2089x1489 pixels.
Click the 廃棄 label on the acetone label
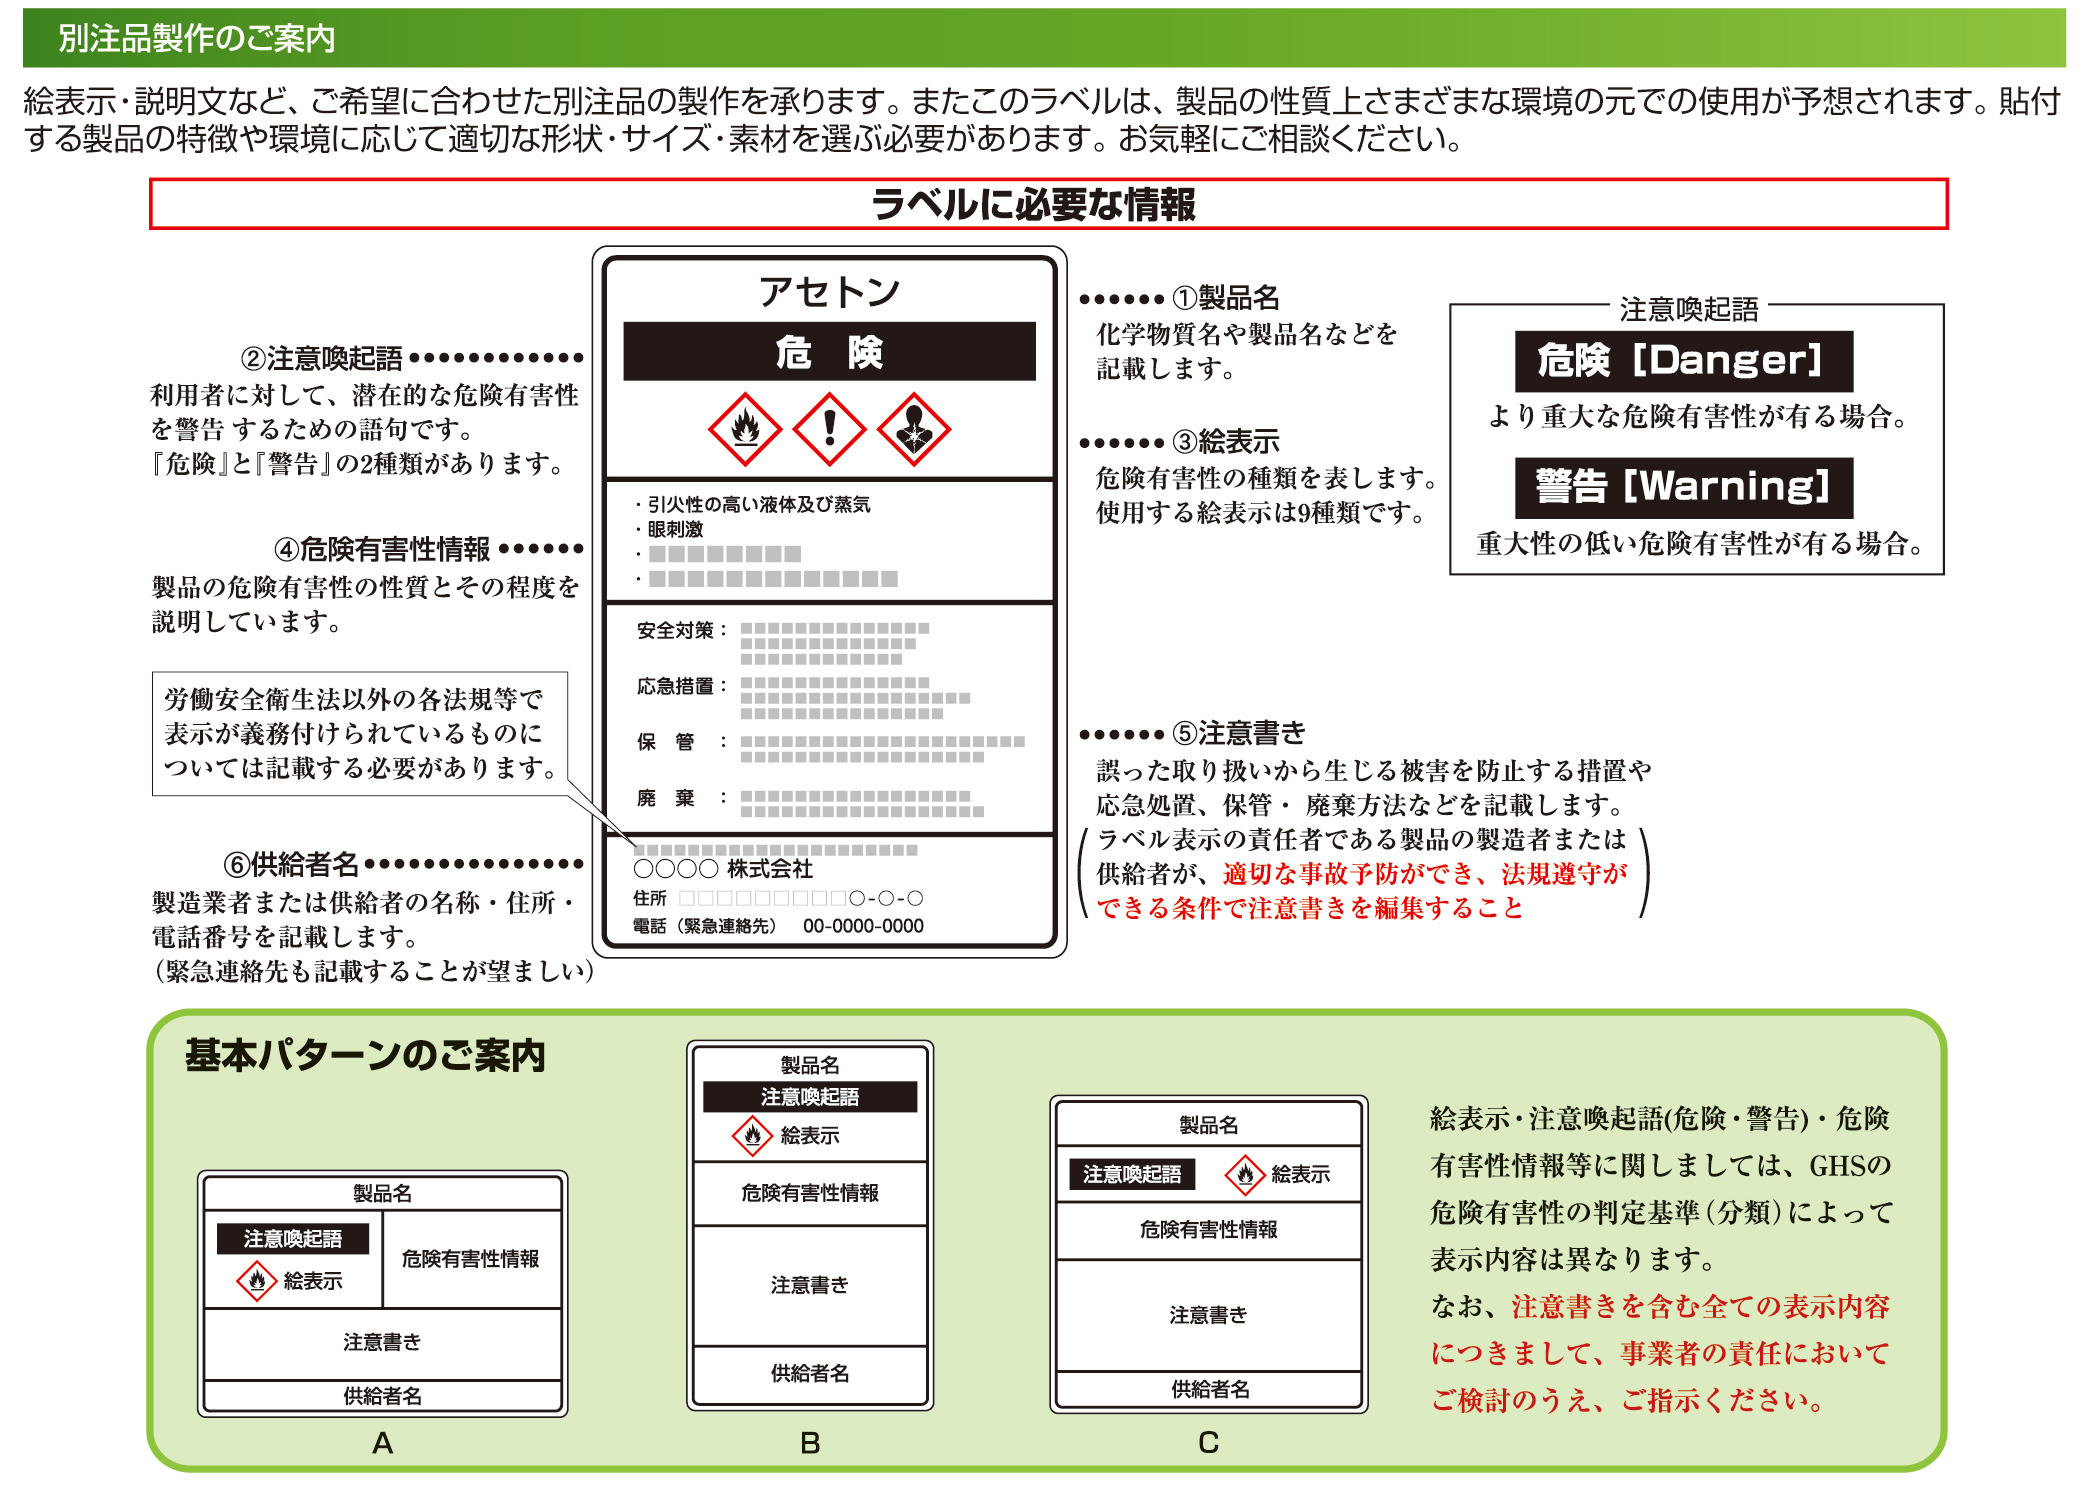pos(681,798)
